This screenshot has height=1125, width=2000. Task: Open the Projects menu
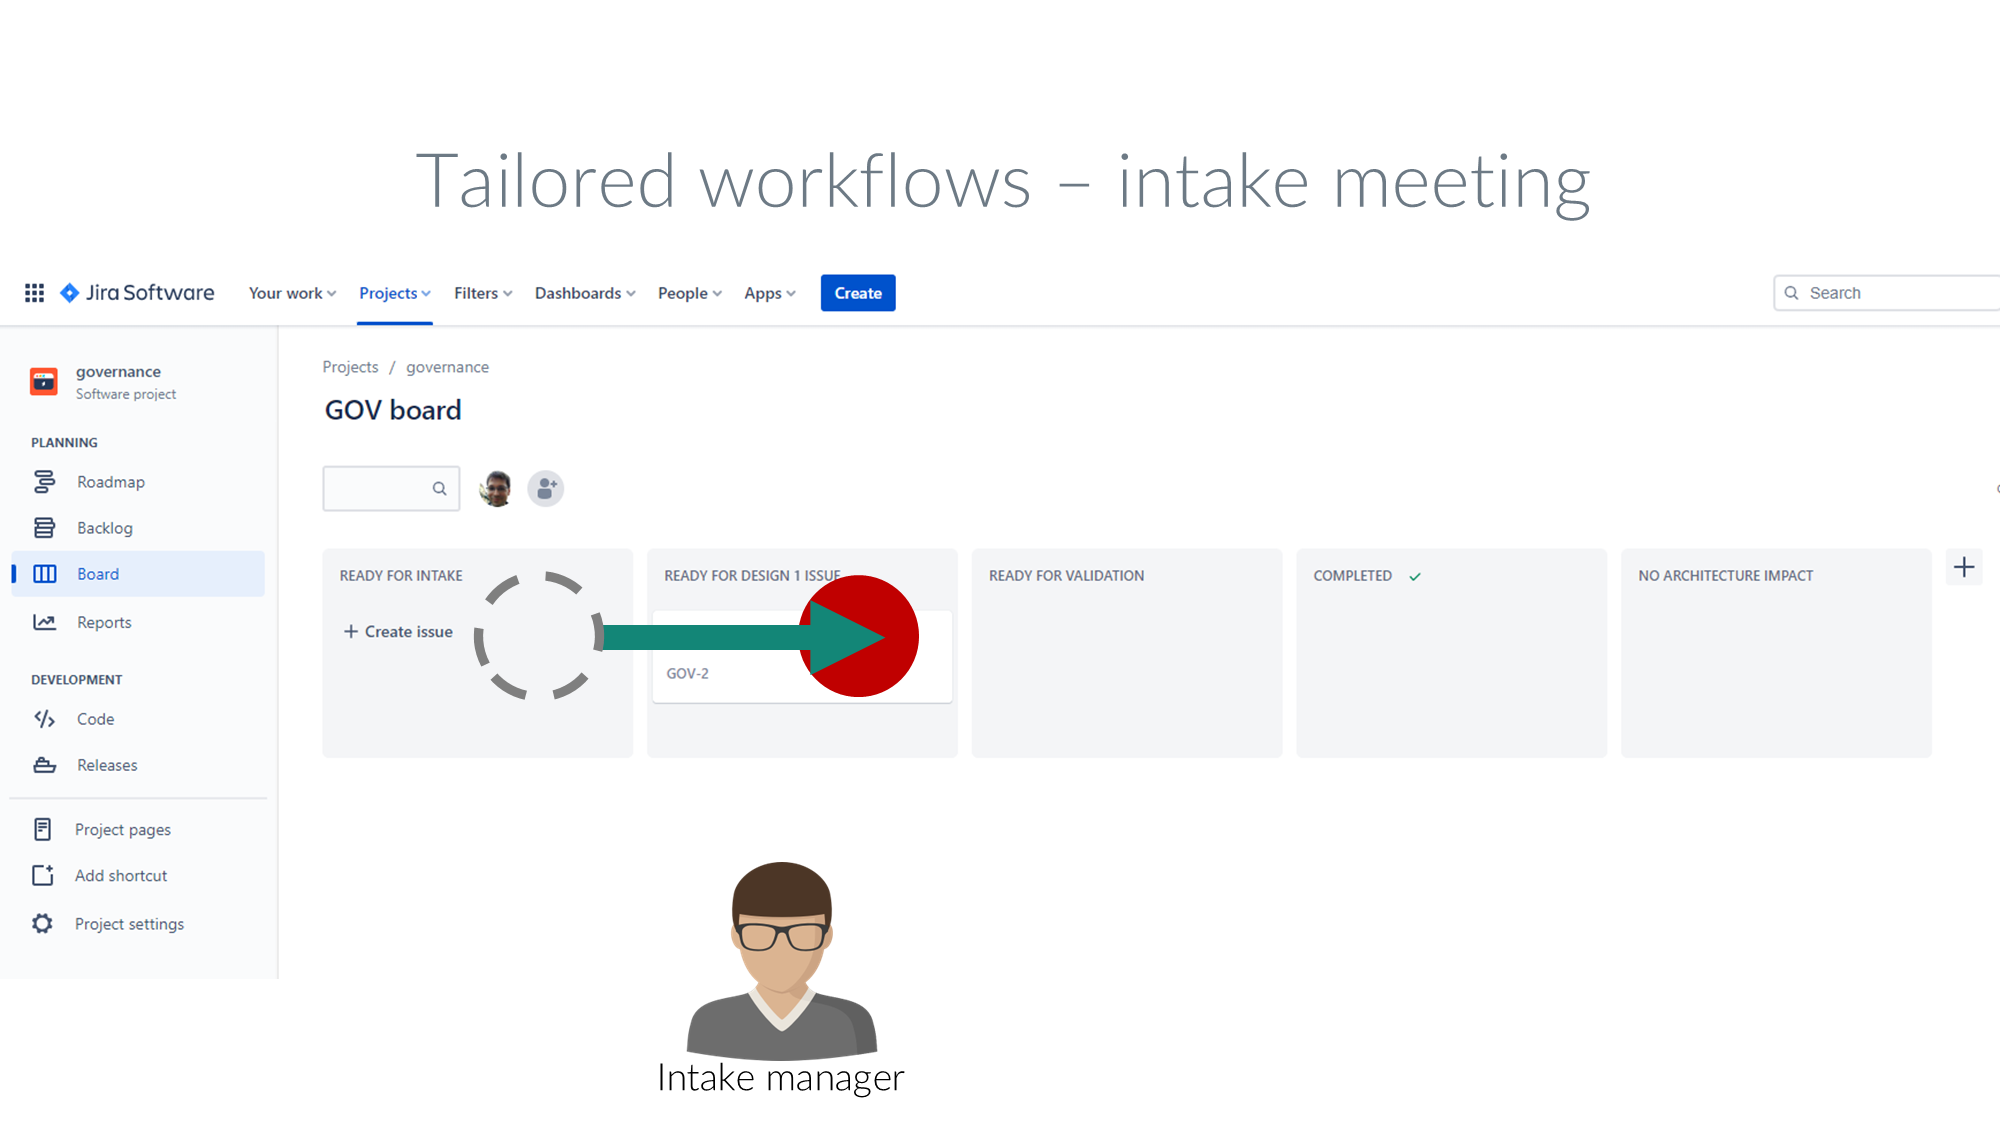pyautogui.click(x=395, y=293)
